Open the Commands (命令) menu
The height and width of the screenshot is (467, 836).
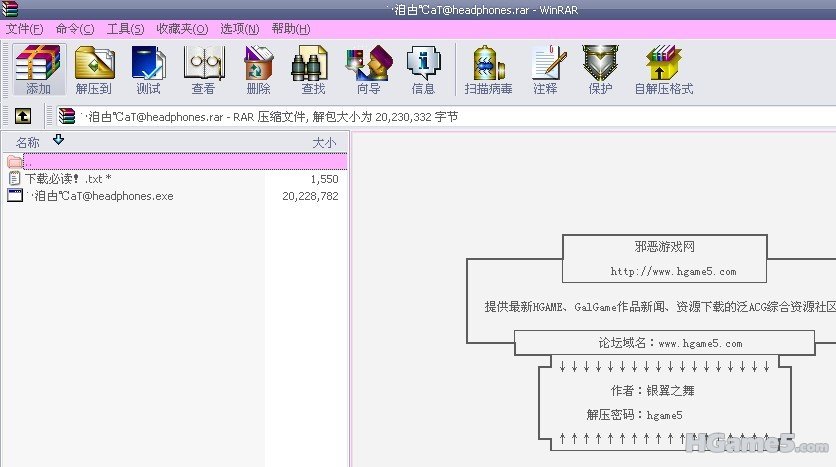[x=75, y=29]
